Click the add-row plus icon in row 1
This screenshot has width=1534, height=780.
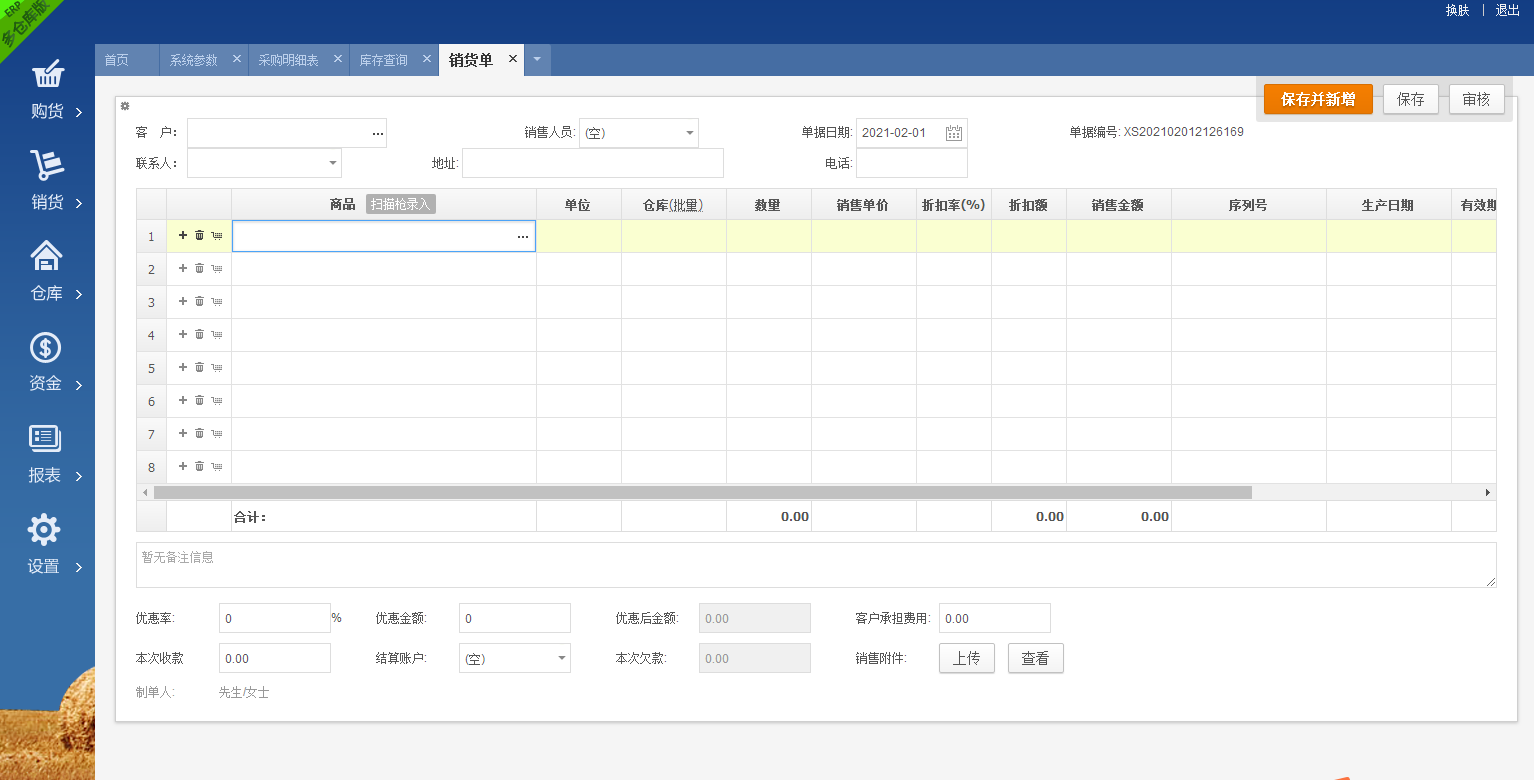[x=183, y=236]
